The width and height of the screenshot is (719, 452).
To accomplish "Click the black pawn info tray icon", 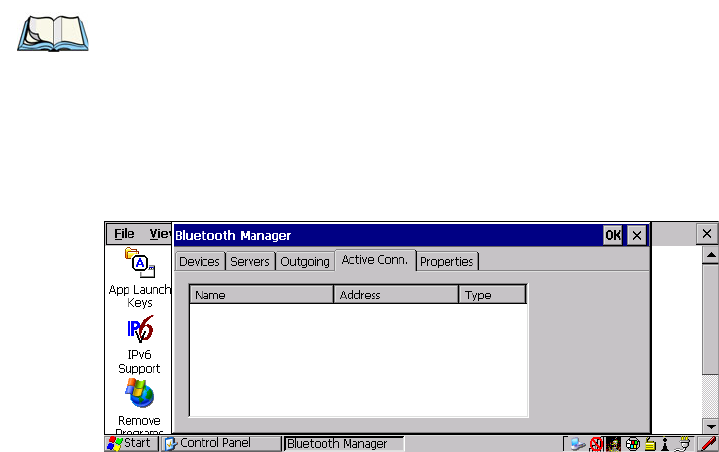I will (665, 444).
